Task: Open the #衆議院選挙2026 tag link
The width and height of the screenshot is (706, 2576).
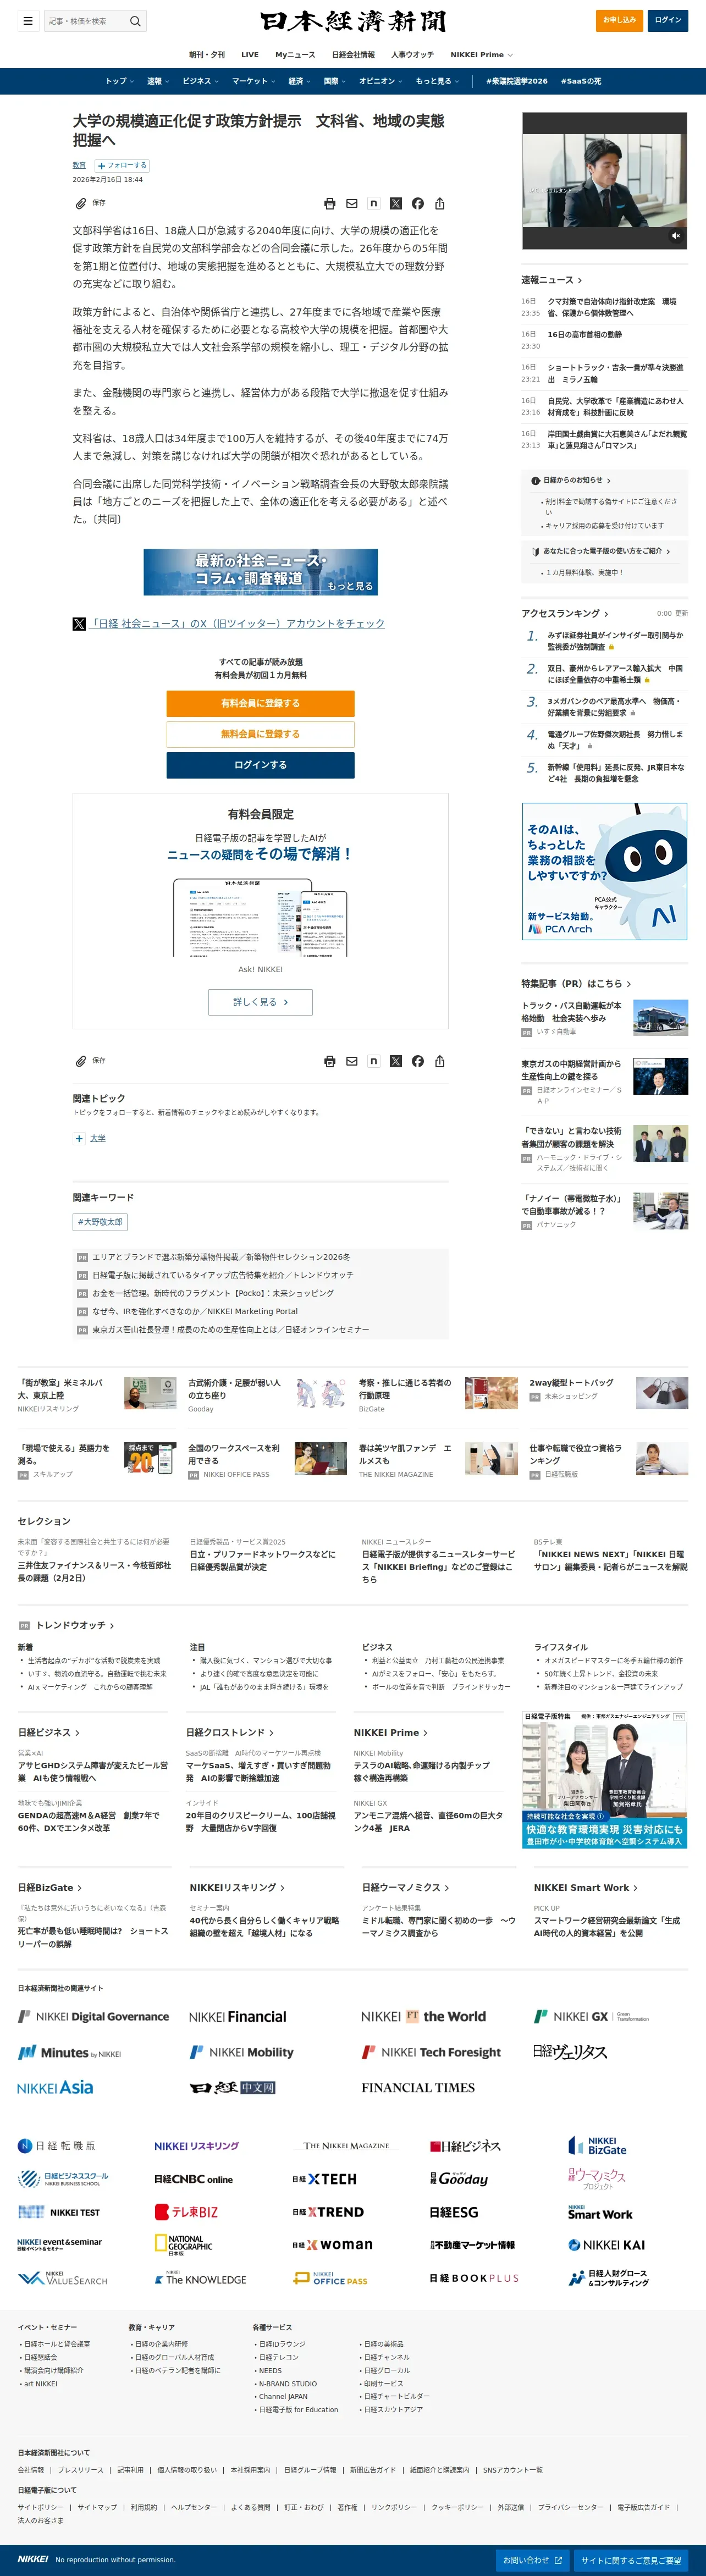Action: (517, 81)
